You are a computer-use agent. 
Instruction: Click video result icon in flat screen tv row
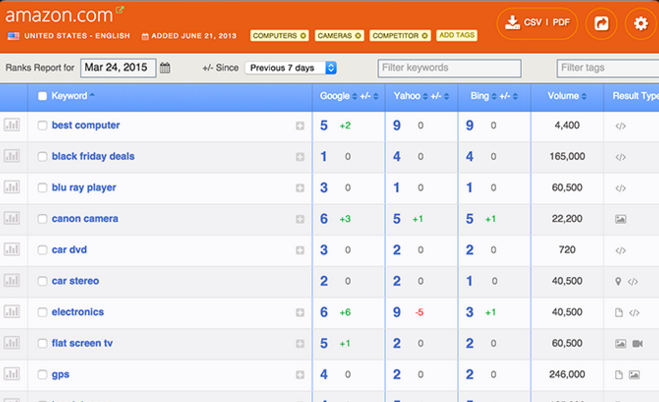point(638,344)
